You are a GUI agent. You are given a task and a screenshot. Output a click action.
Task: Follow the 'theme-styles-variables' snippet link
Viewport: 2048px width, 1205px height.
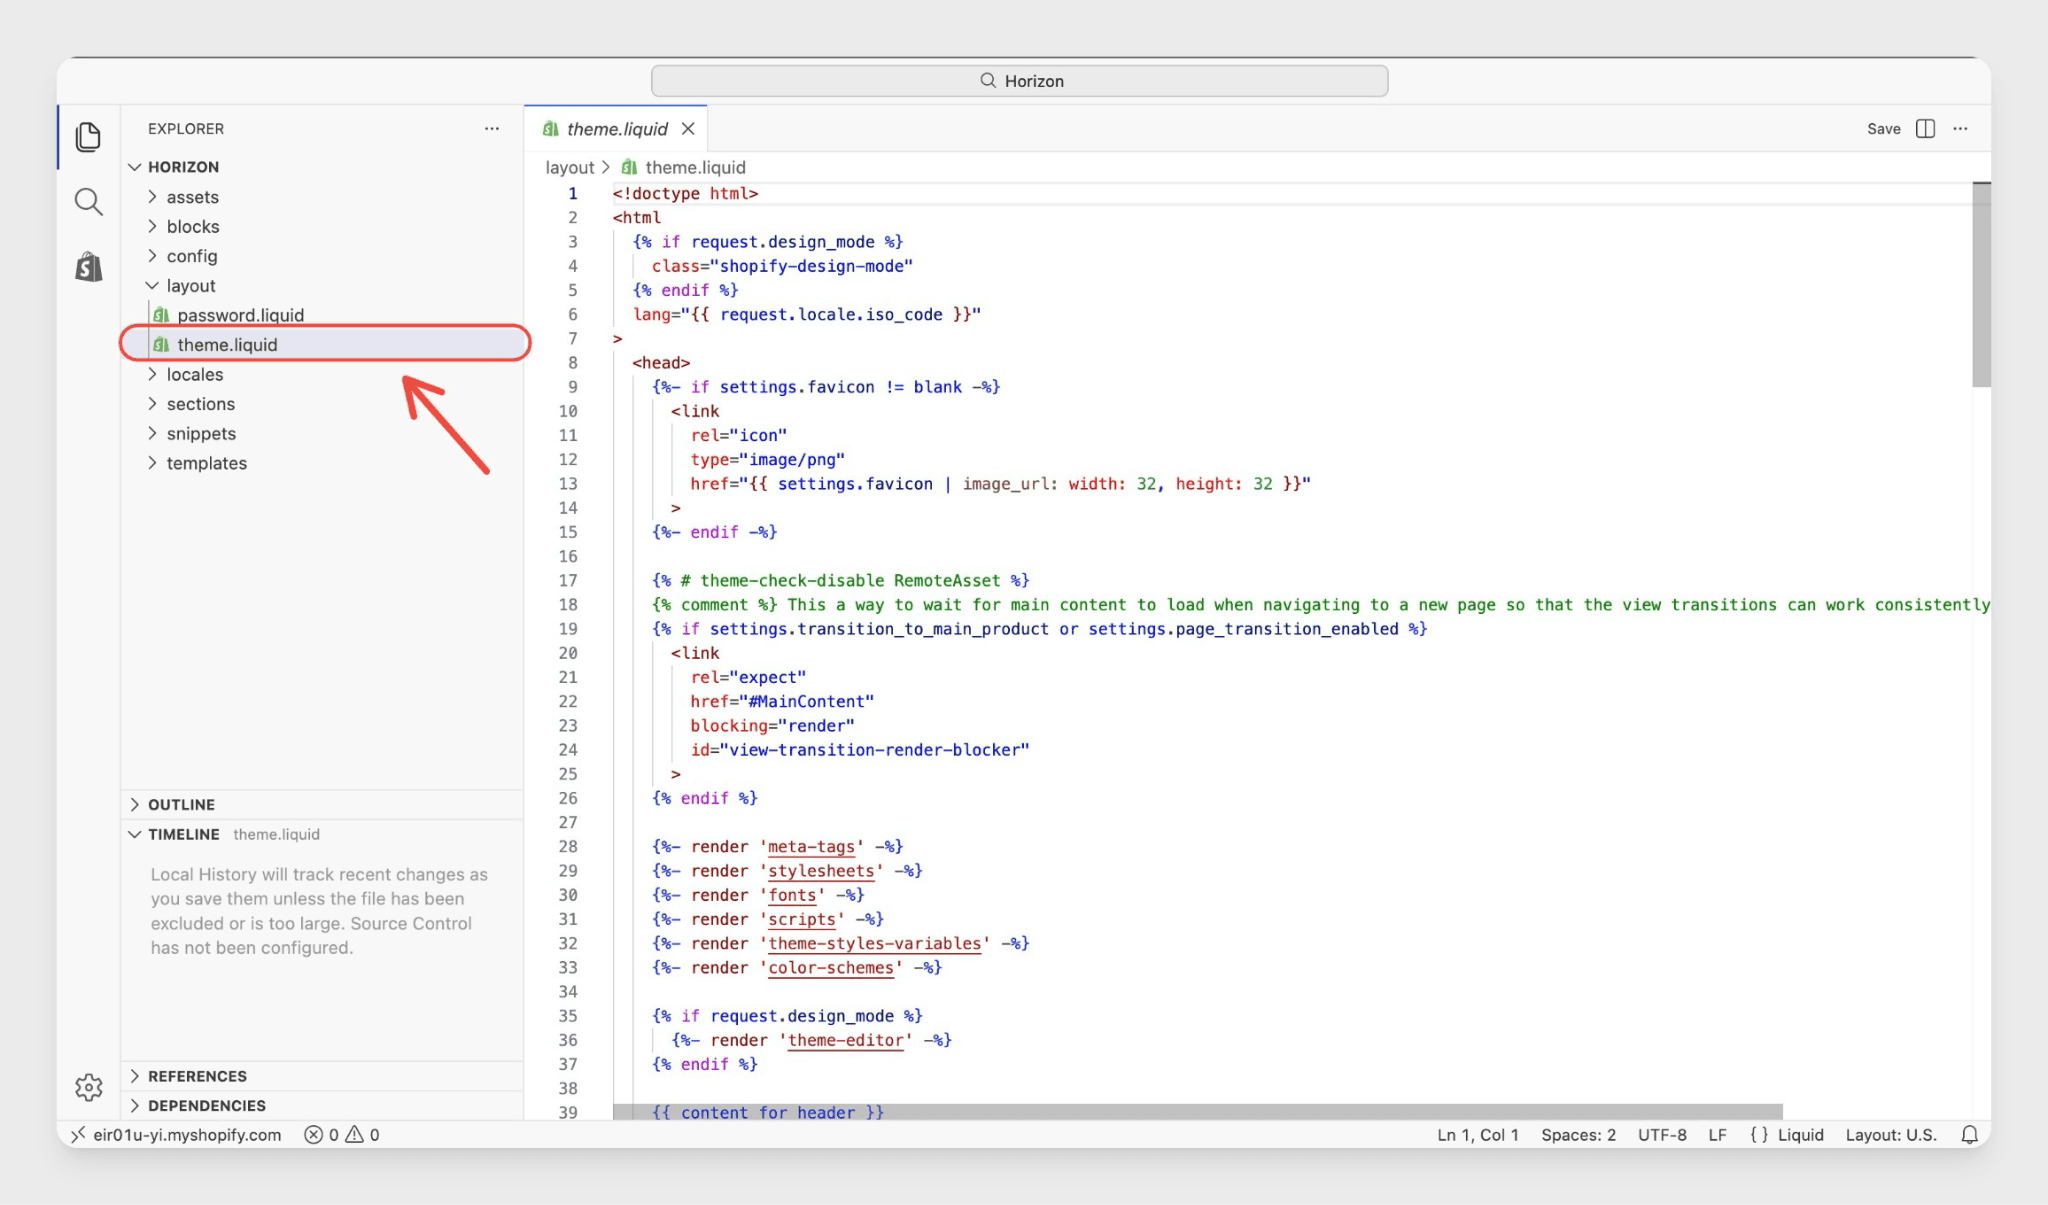point(874,943)
